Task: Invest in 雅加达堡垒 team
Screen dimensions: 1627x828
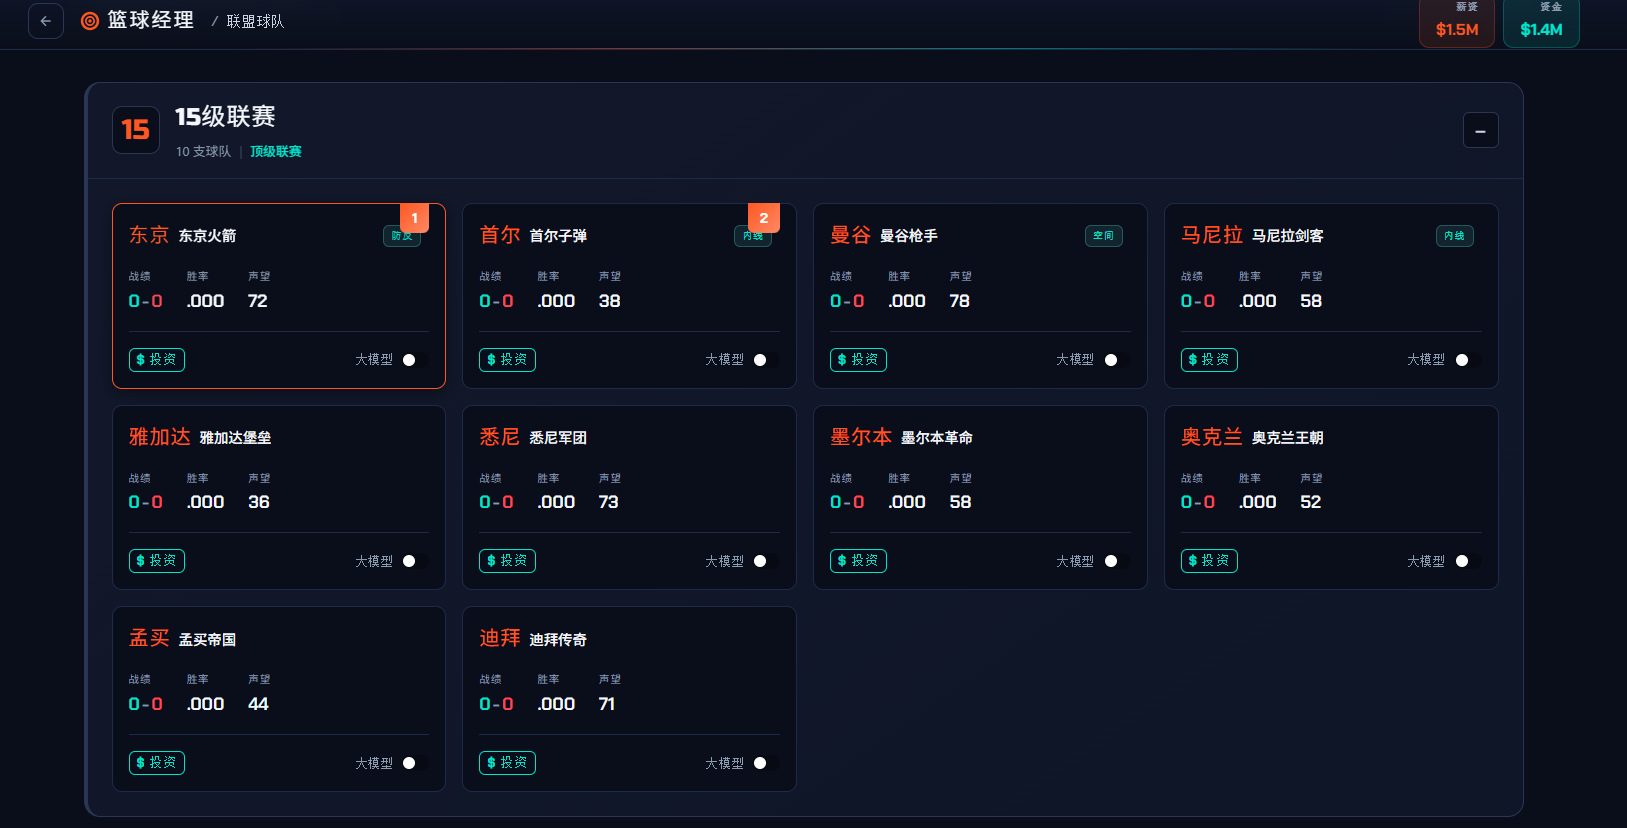Action: 157,561
